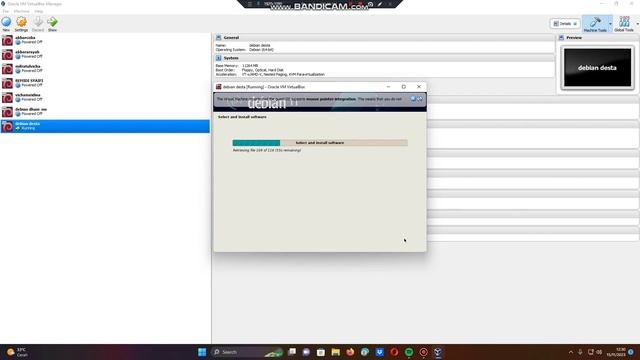The width and height of the screenshot is (640, 360).
Task: Click the General section icon
Action: click(x=218, y=38)
